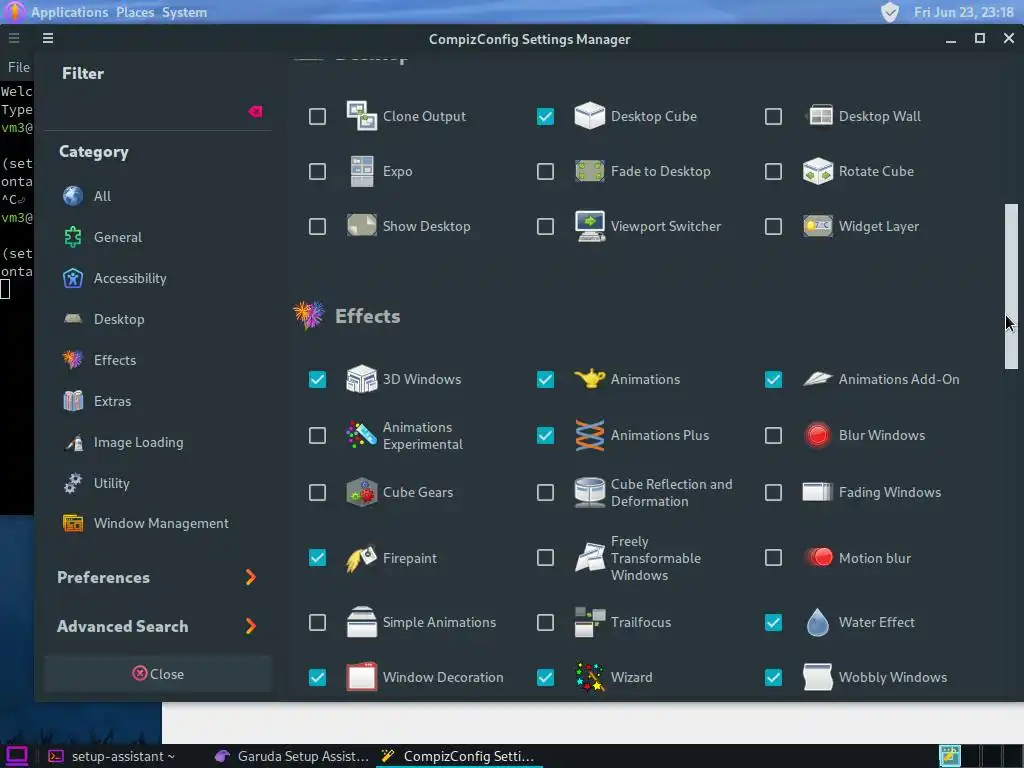This screenshot has width=1024, height=768.
Task: Click the Motion blur plugin icon
Action: tap(818, 558)
